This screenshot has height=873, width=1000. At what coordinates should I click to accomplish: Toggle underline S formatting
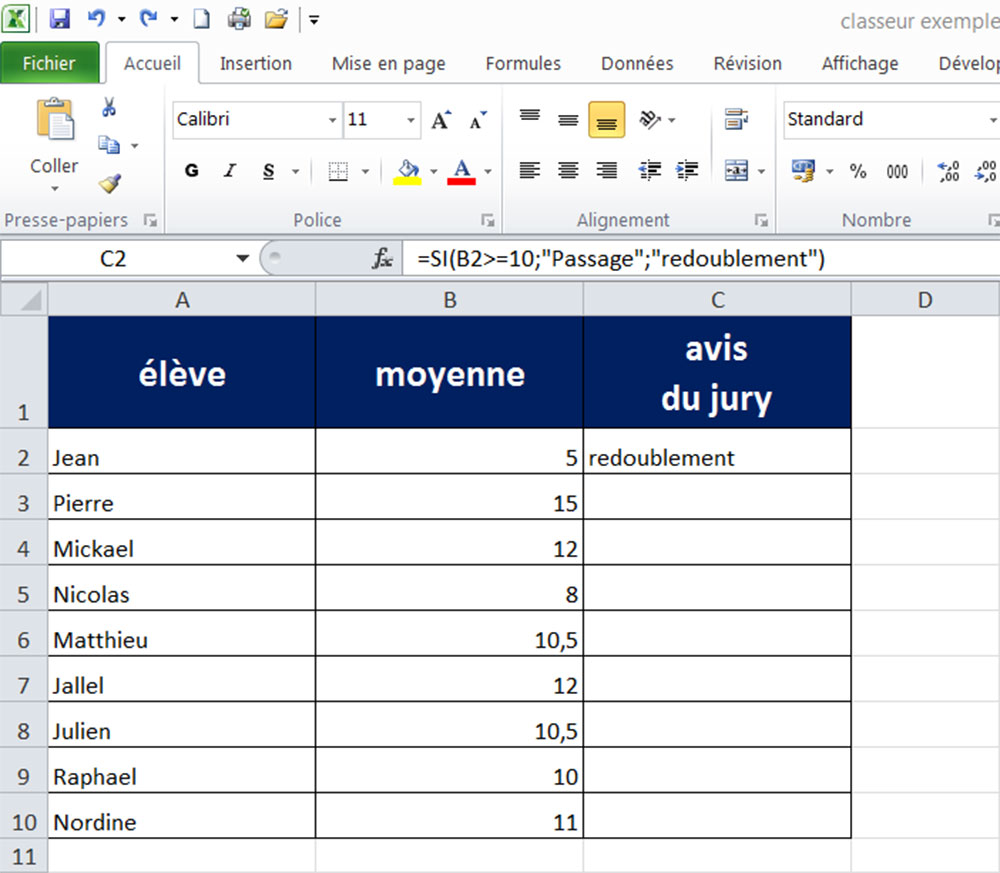[x=268, y=171]
